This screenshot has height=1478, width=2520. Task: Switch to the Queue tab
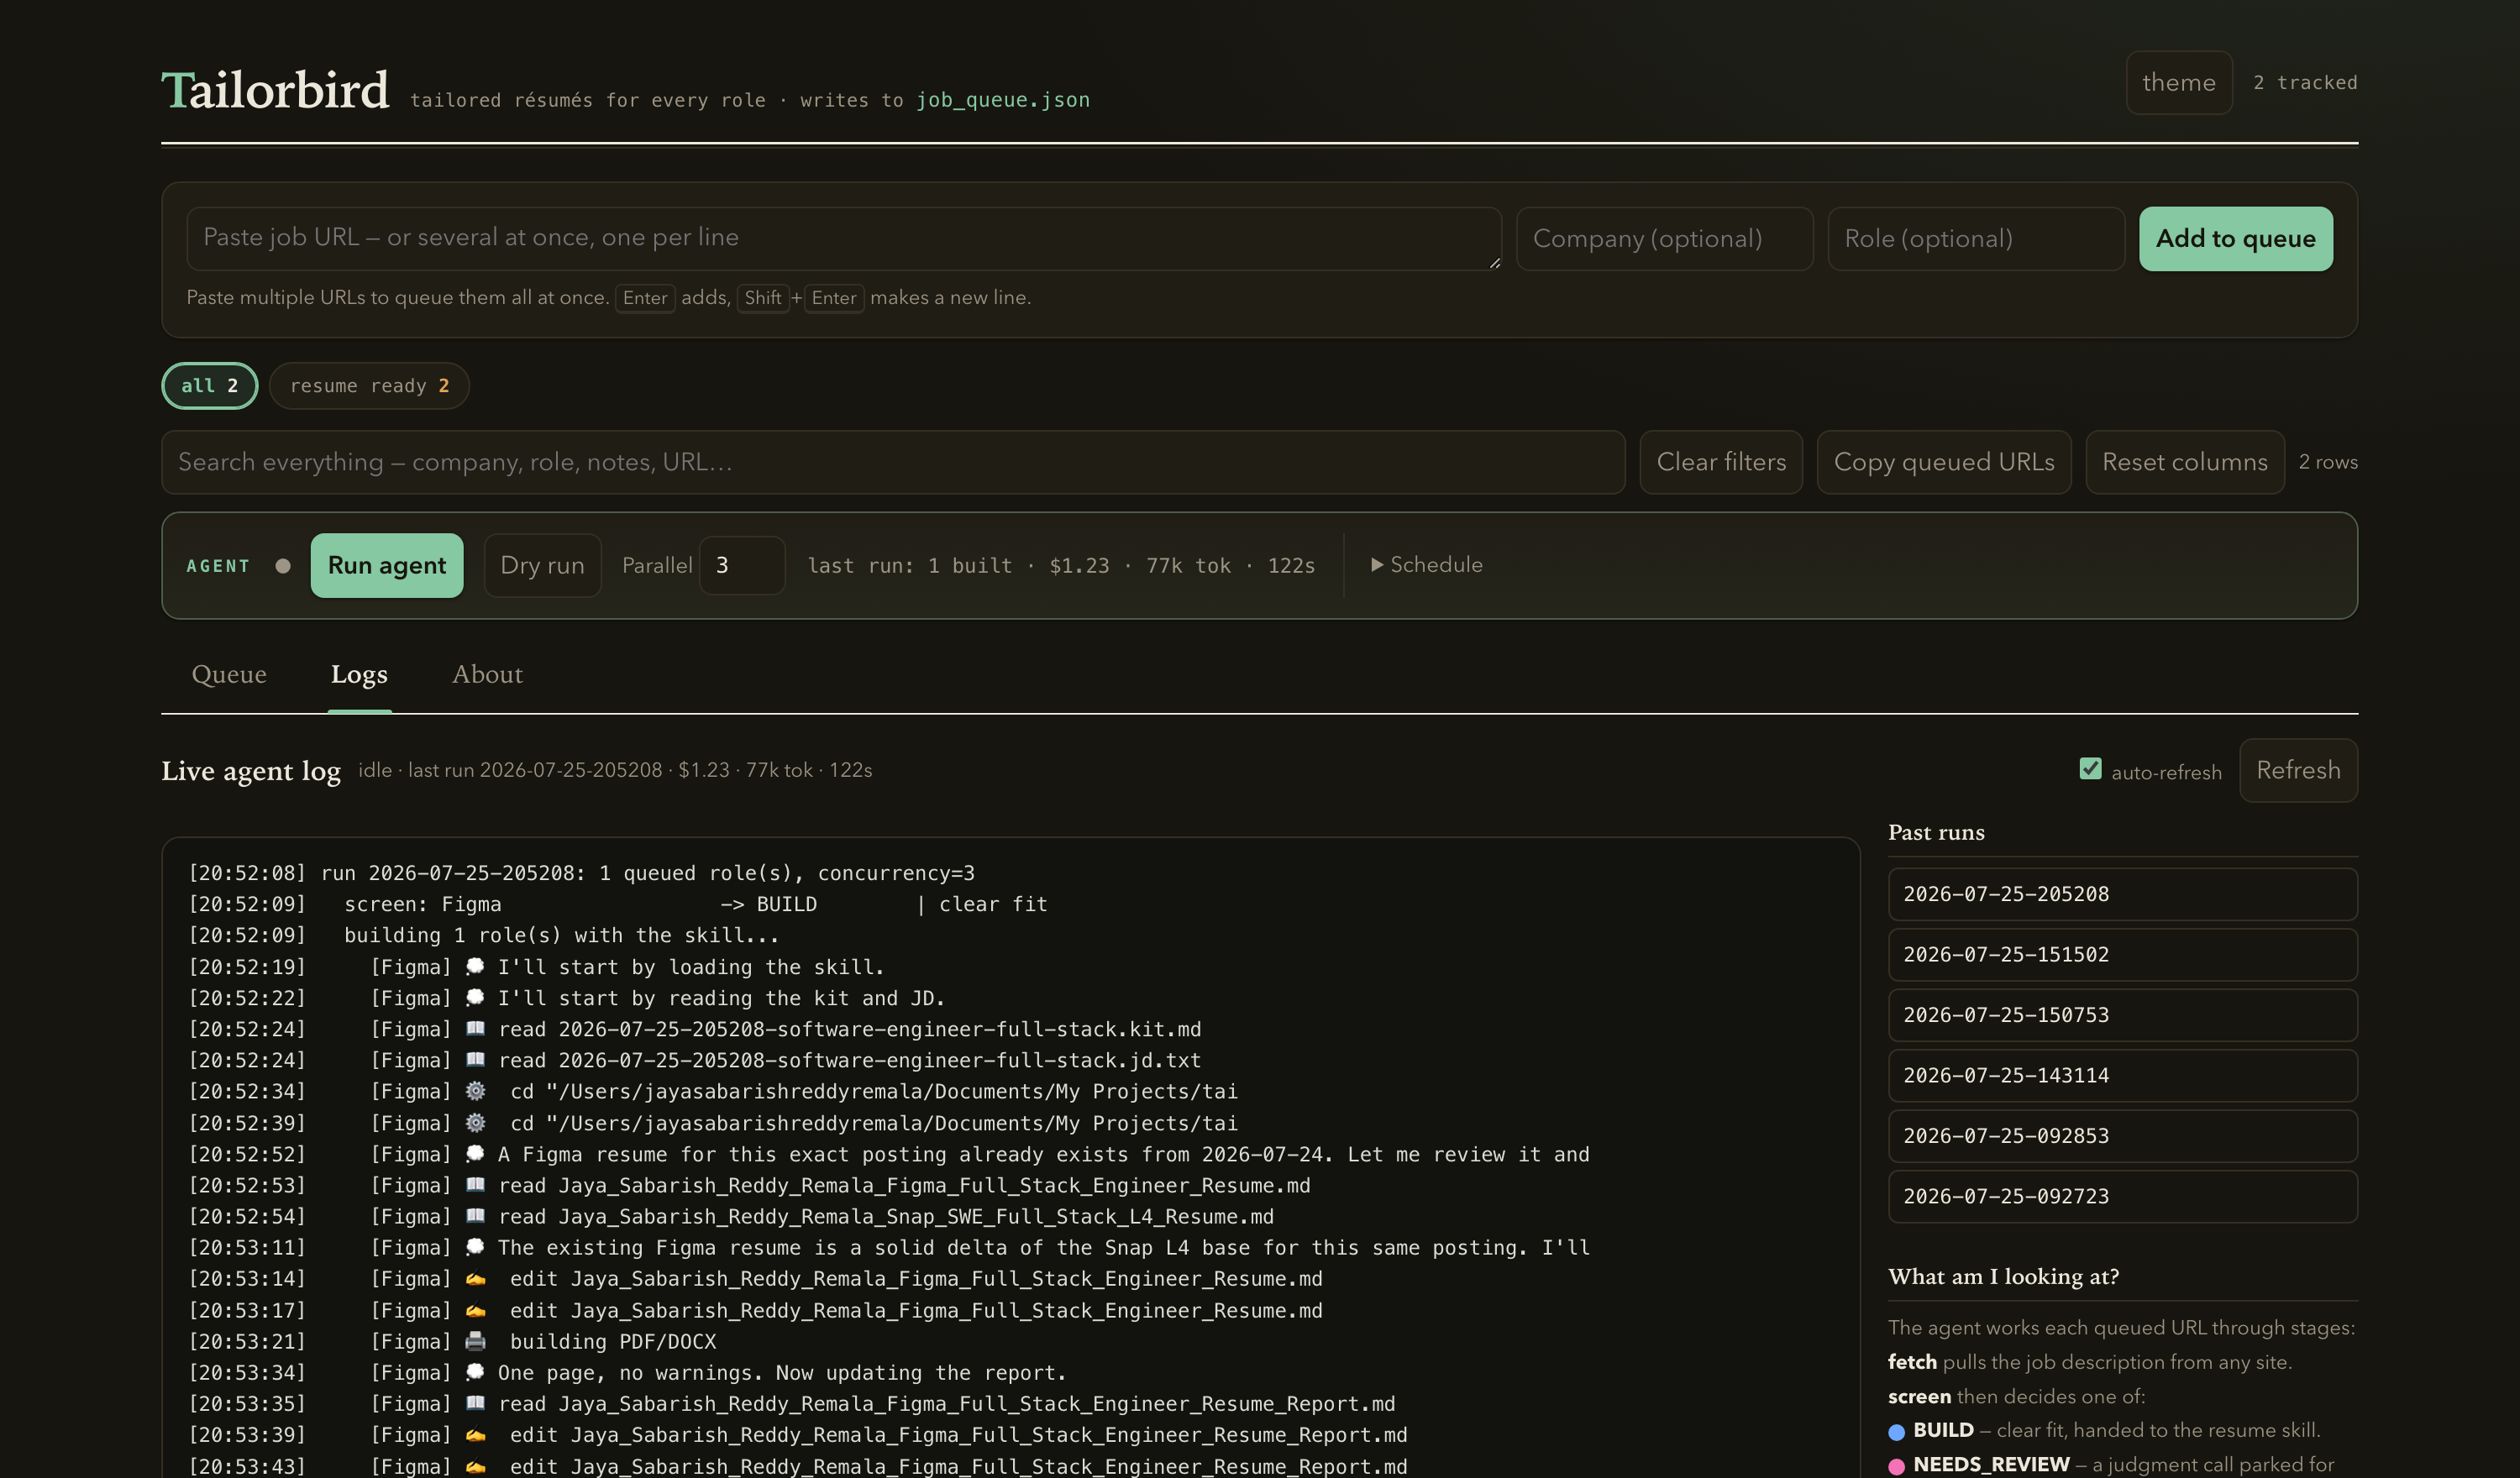pos(229,674)
